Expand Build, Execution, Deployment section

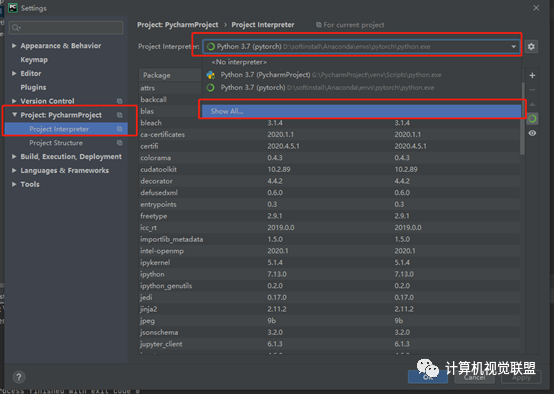pos(14,157)
